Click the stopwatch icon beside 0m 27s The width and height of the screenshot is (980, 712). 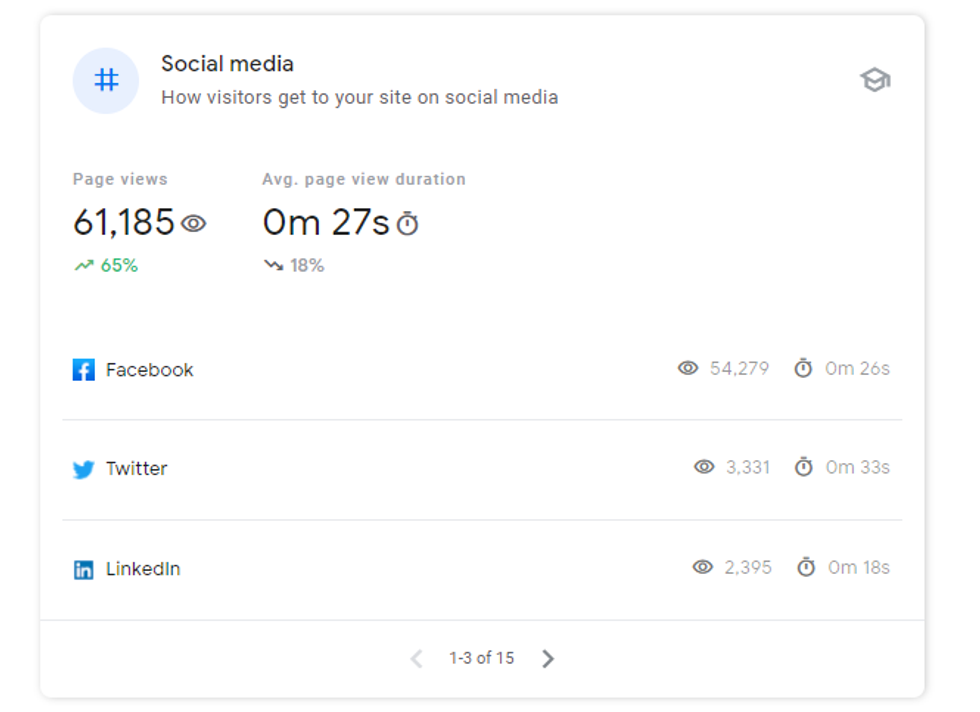(x=407, y=224)
